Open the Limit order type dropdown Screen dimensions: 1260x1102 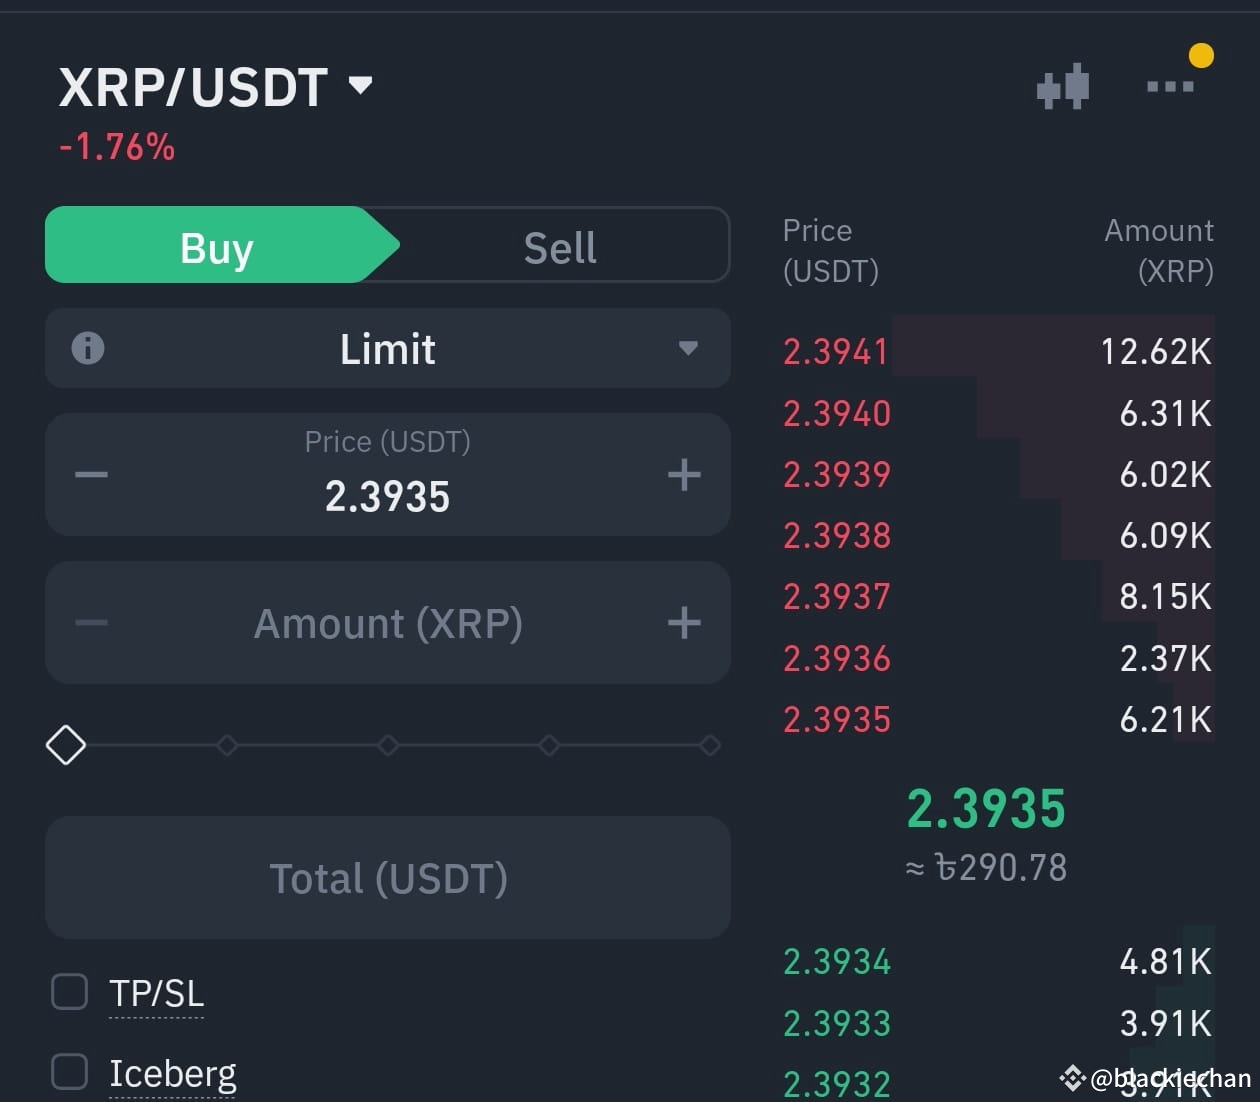point(388,348)
